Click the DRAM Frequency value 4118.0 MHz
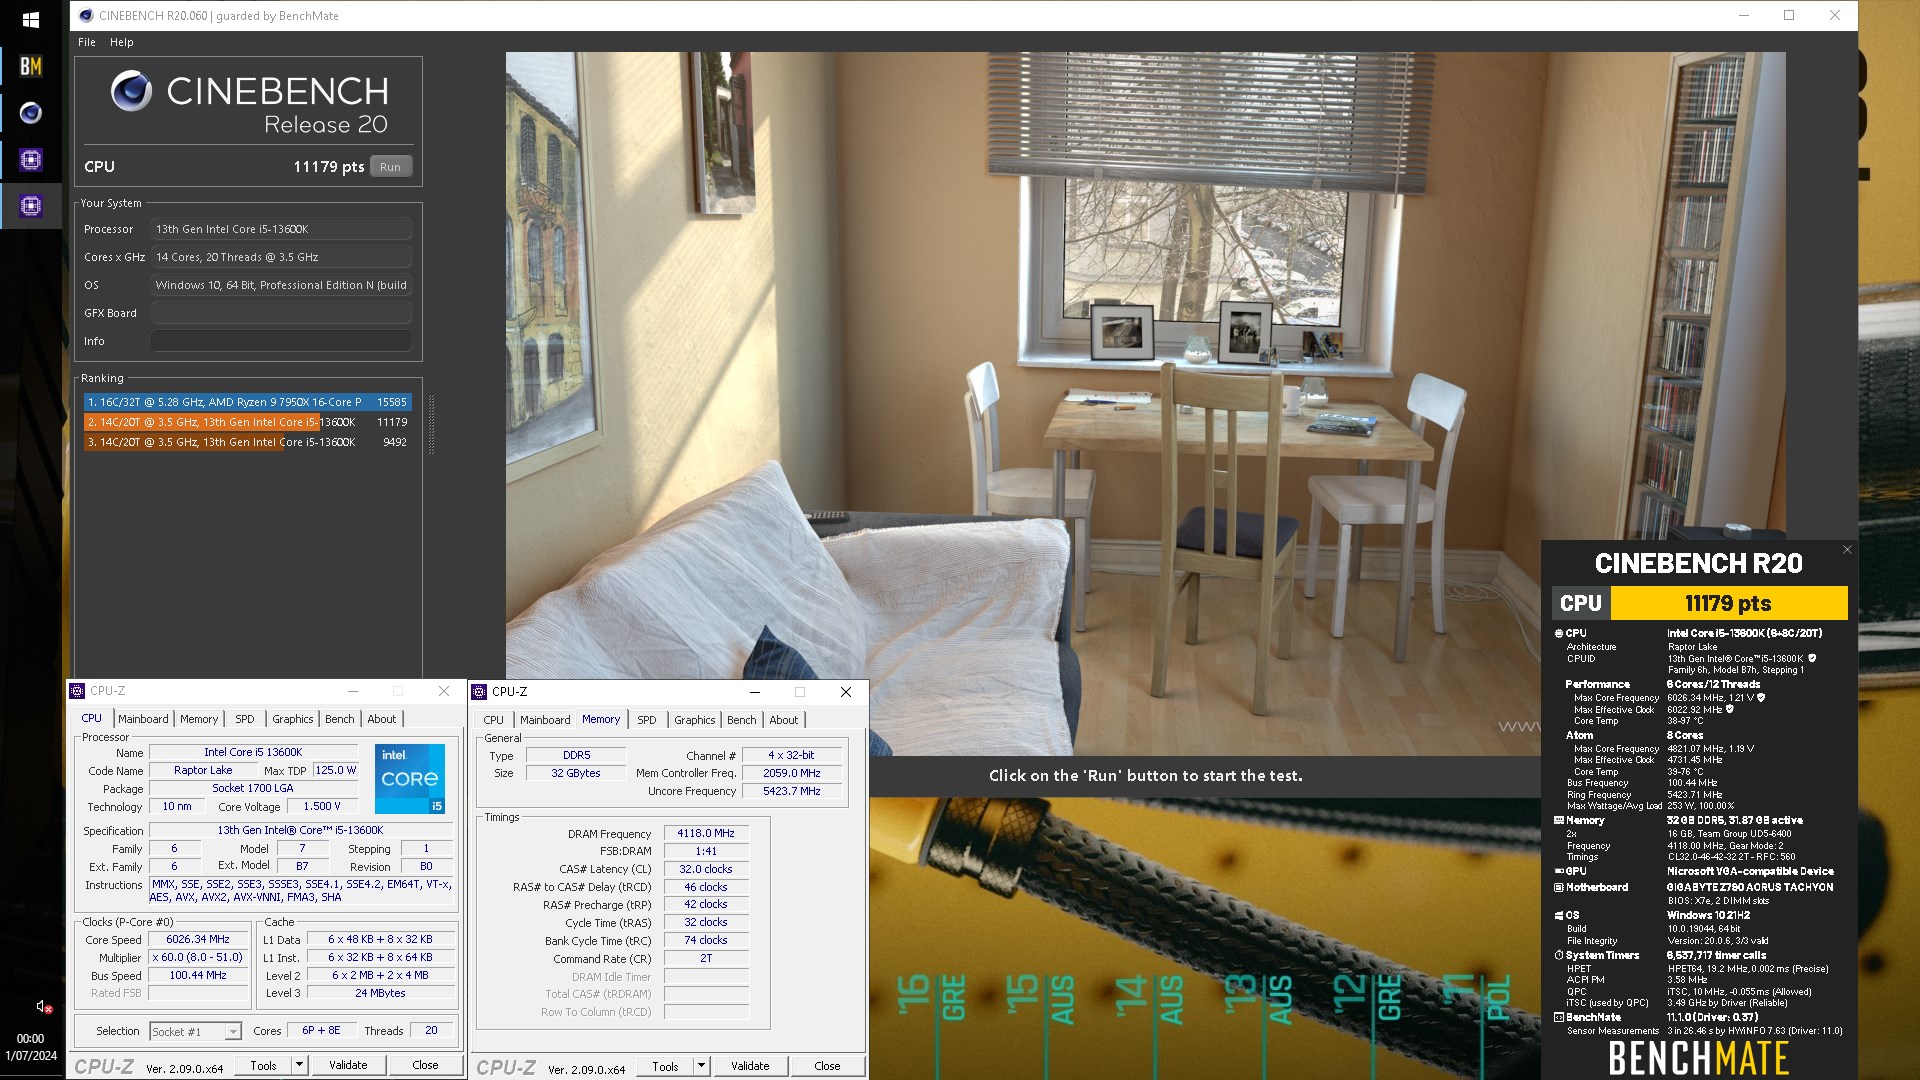The width and height of the screenshot is (1920, 1080). tap(706, 833)
